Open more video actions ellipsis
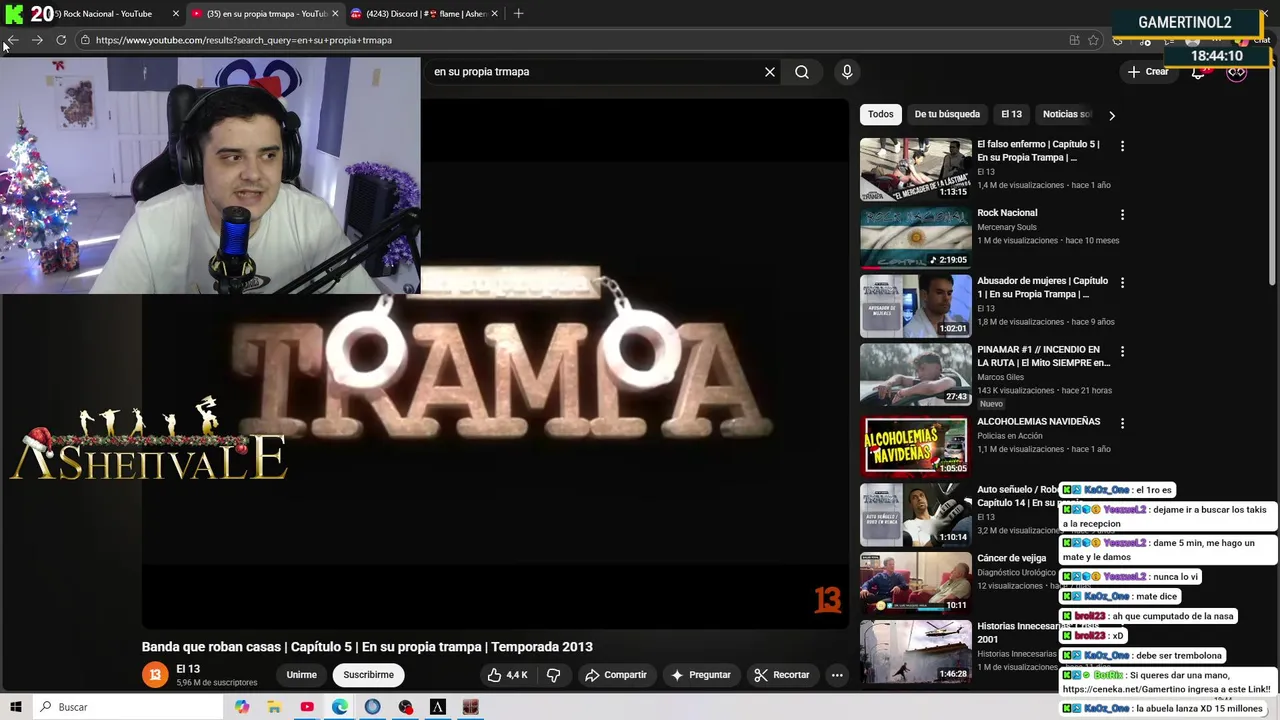 (x=837, y=675)
